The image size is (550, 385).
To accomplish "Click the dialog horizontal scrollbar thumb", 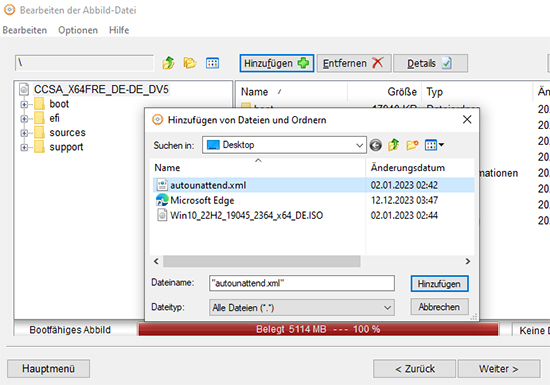I will (x=262, y=262).
